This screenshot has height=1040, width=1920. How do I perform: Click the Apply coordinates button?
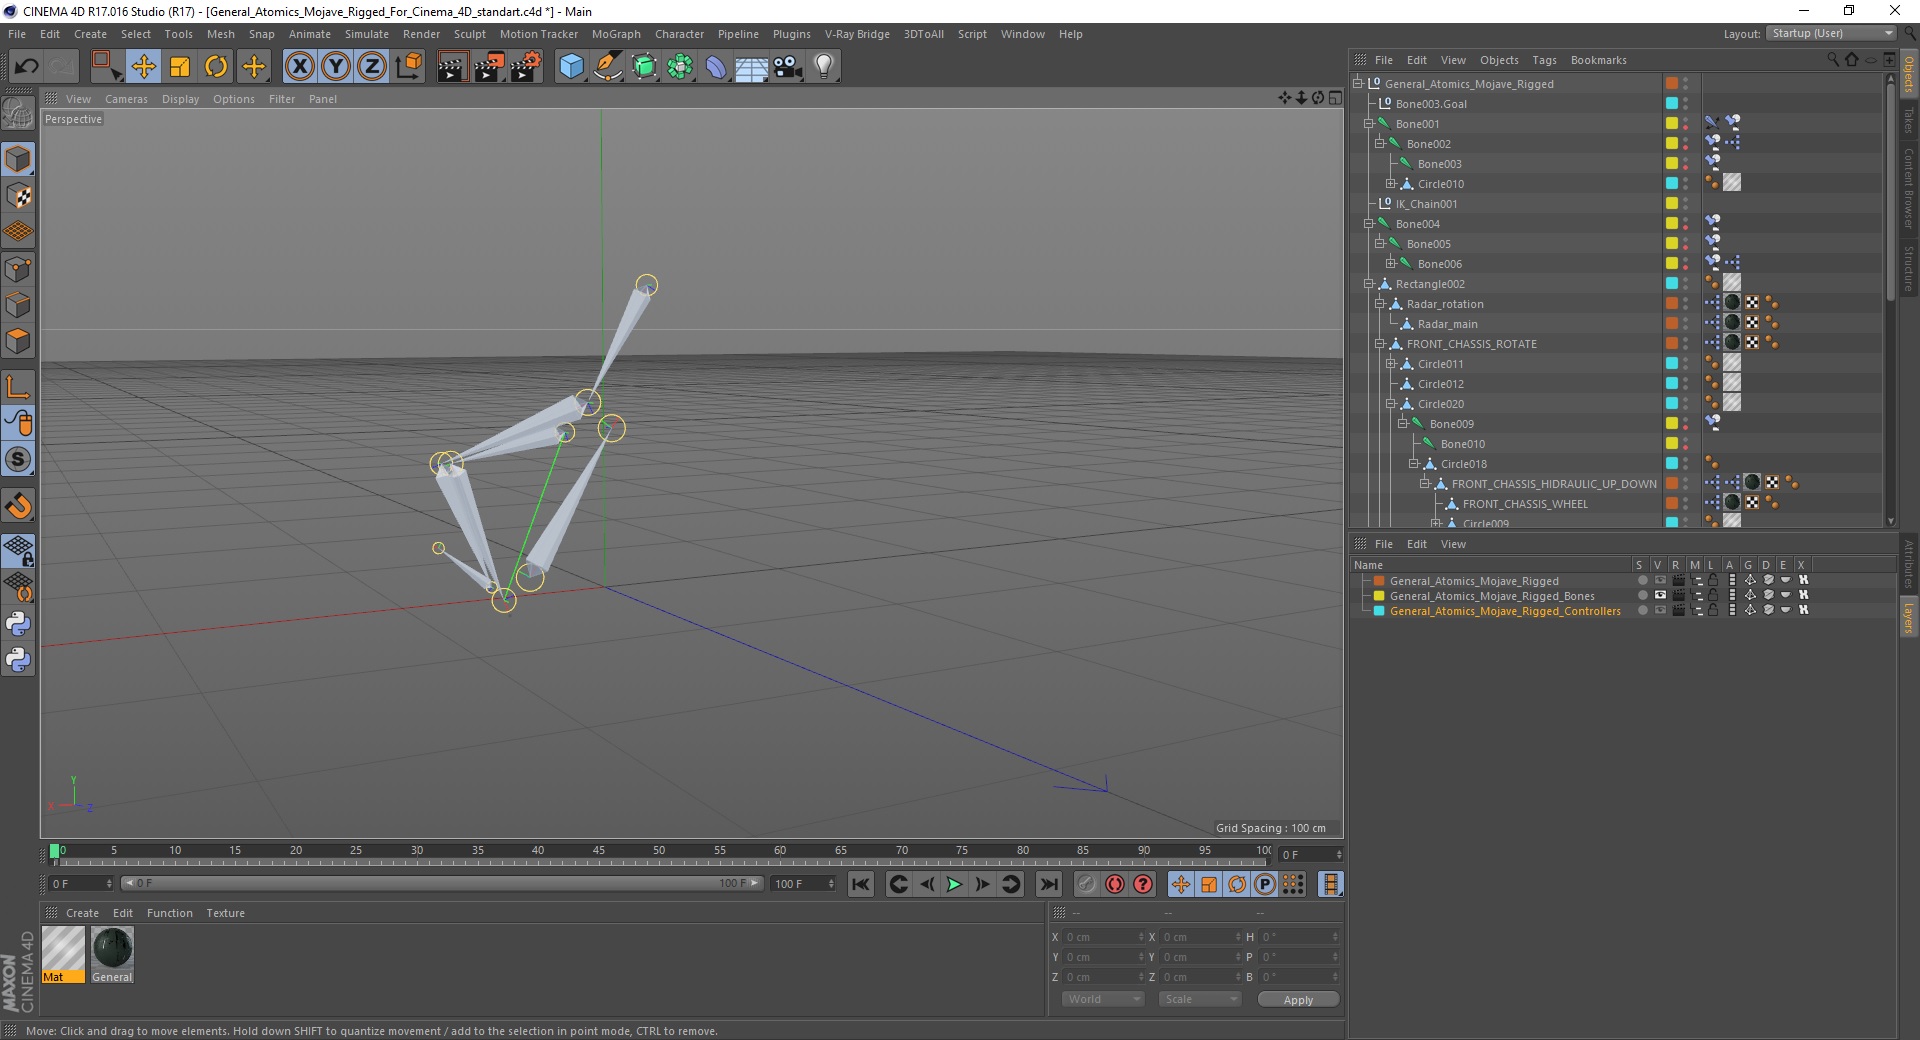click(x=1298, y=1000)
